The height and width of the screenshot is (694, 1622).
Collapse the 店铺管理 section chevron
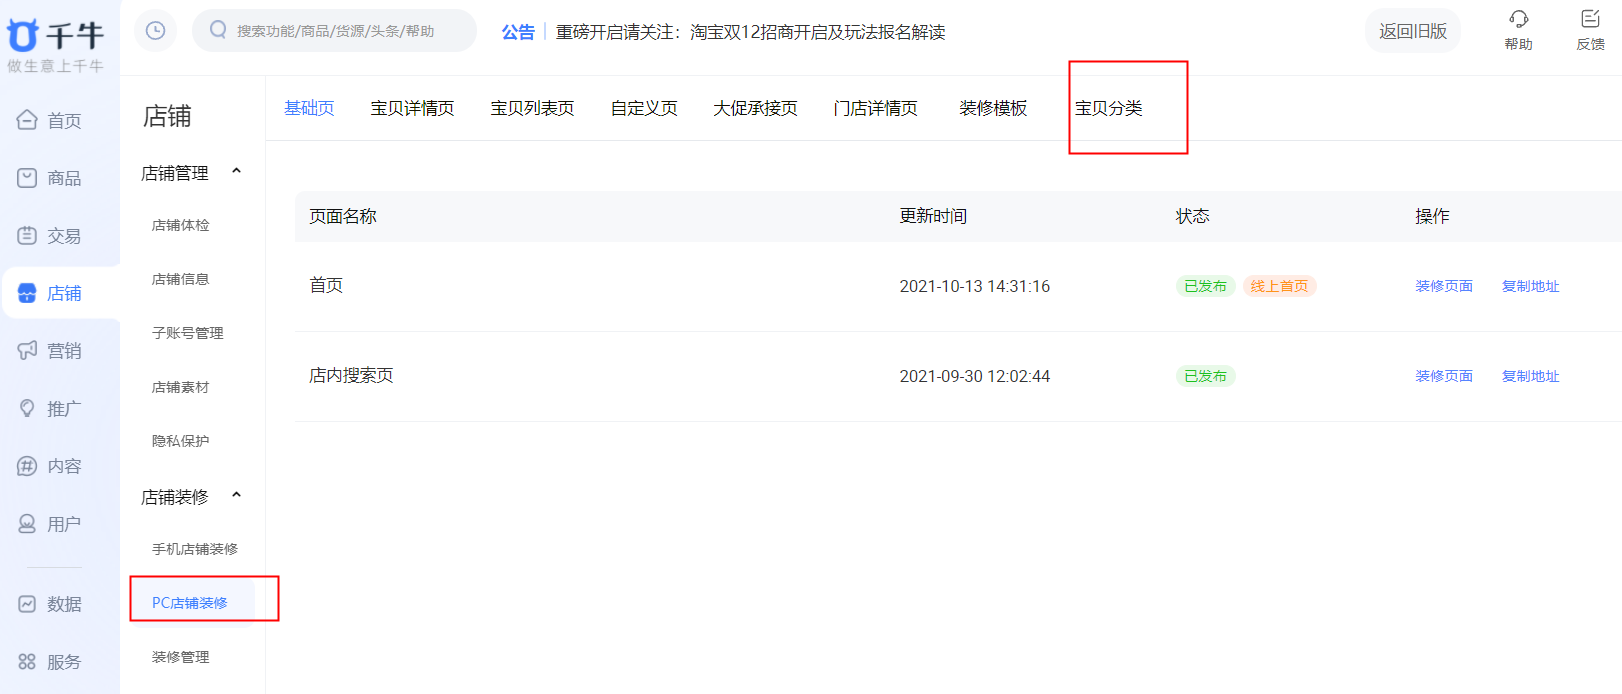(x=237, y=171)
